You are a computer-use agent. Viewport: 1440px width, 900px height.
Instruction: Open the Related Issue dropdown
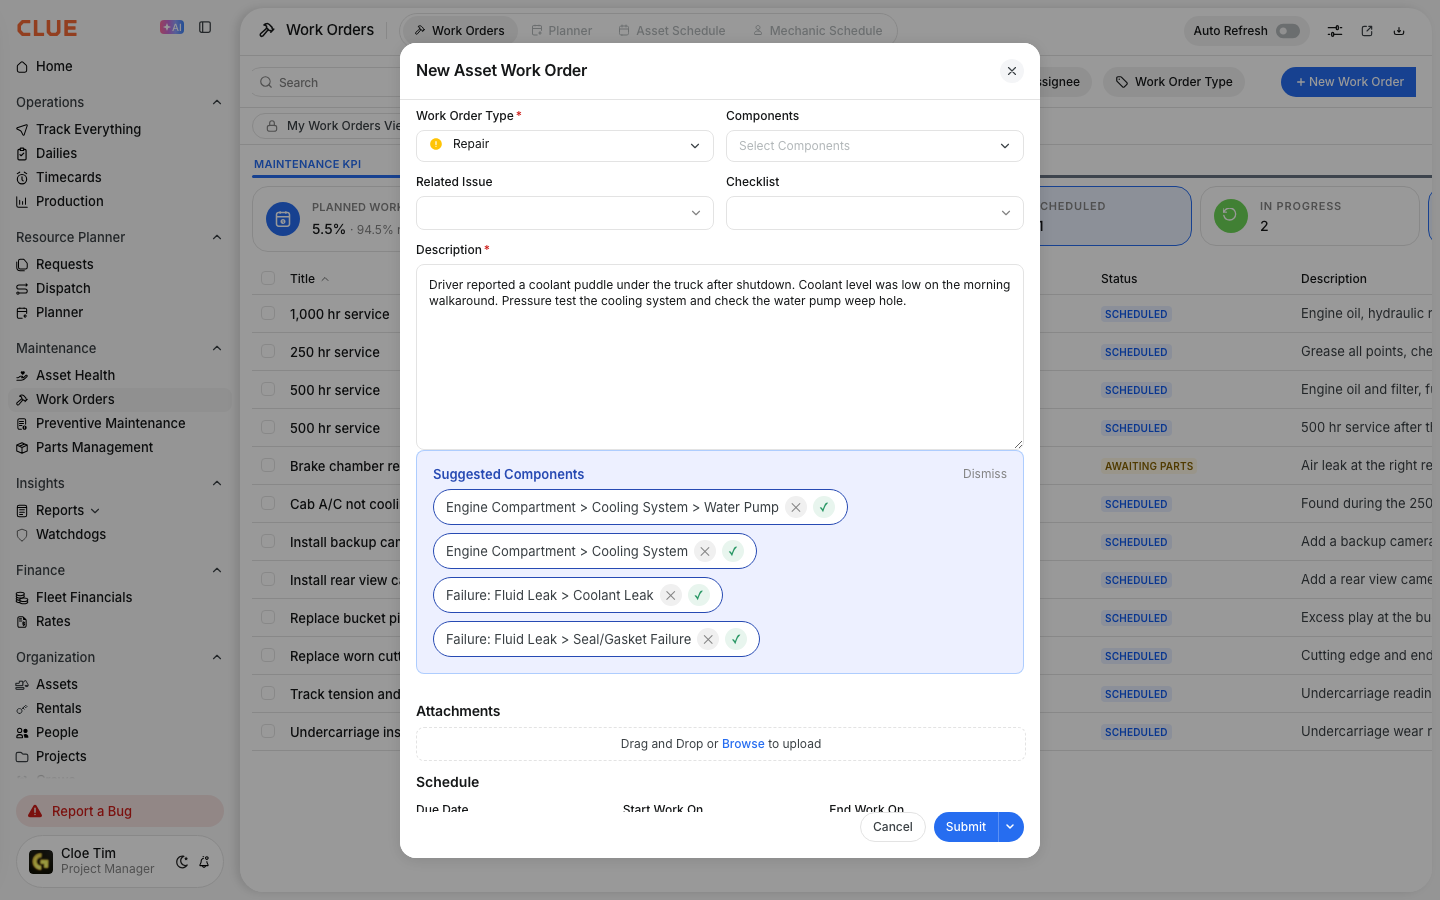pos(565,212)
